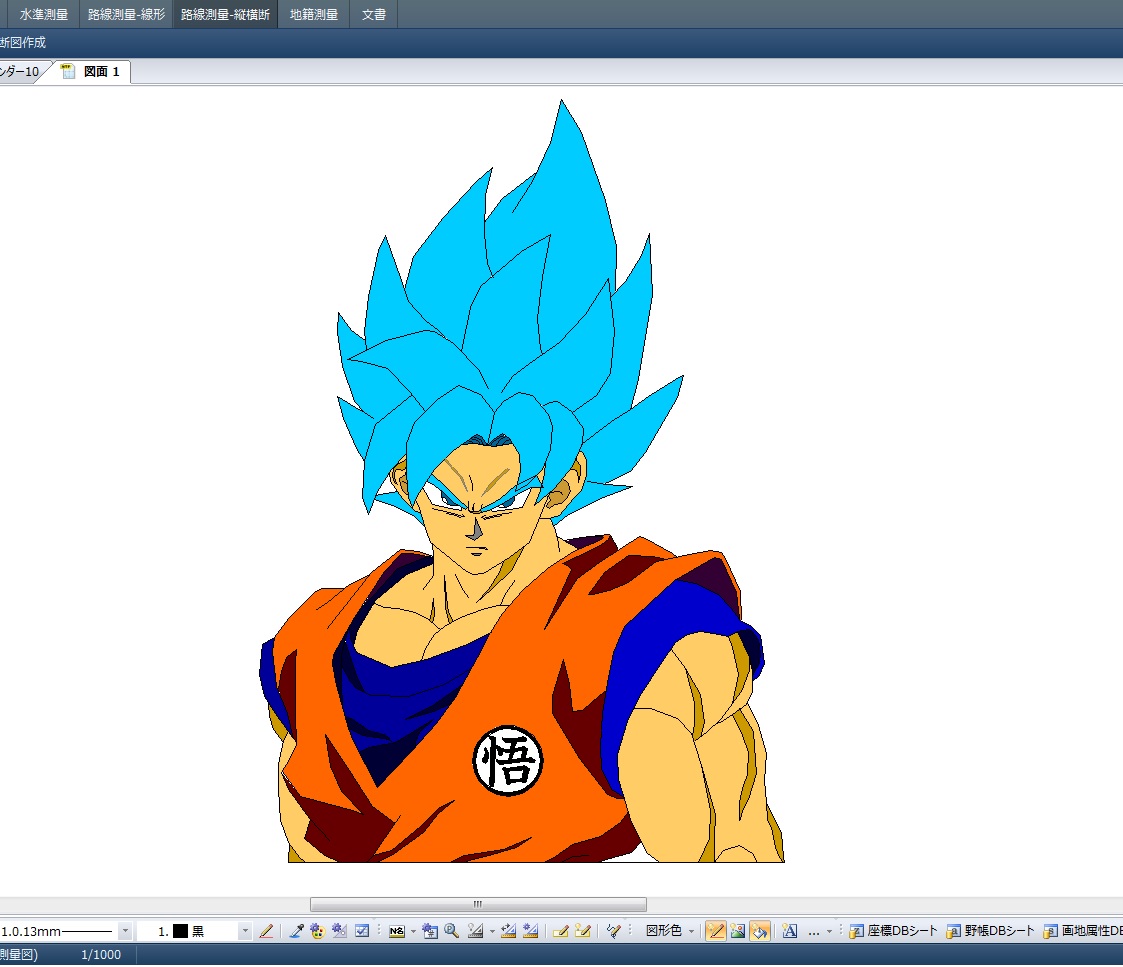1123x967 pixels.
Task: Click the gear with grid sheet icon
Action: click(430, 931)
